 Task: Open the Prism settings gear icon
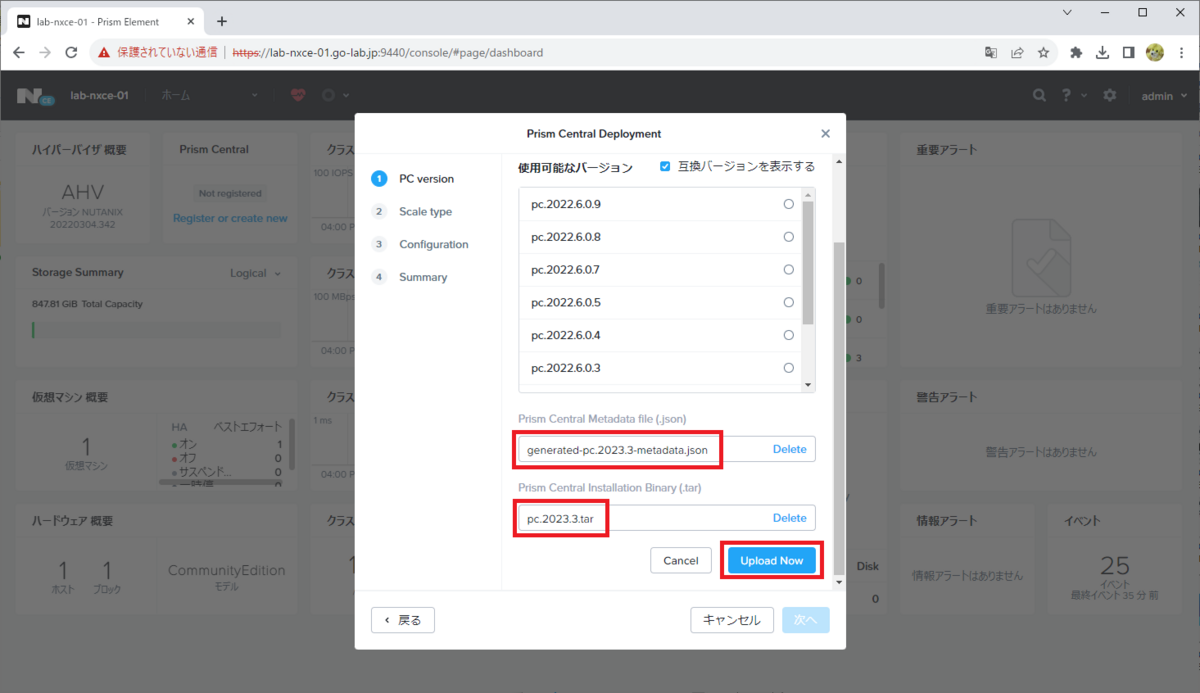pos(1110,95)
